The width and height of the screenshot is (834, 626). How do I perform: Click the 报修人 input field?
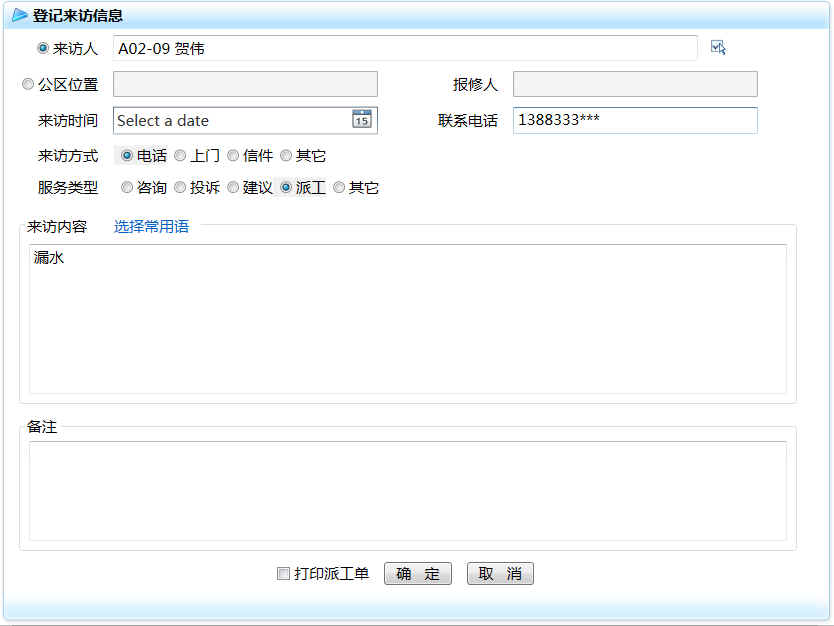point(635,84)
